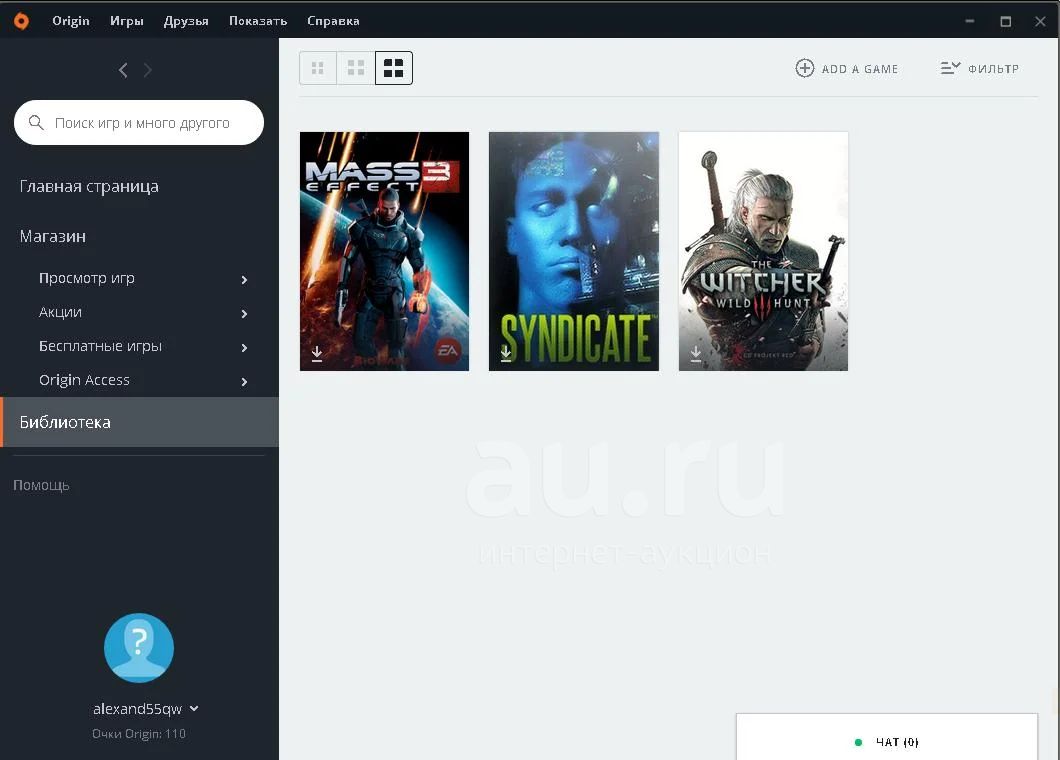The height and width of the screenshot is (760, 1060).
Task: Open the ЧАТ (0) panel
Action: coord(886,737)
